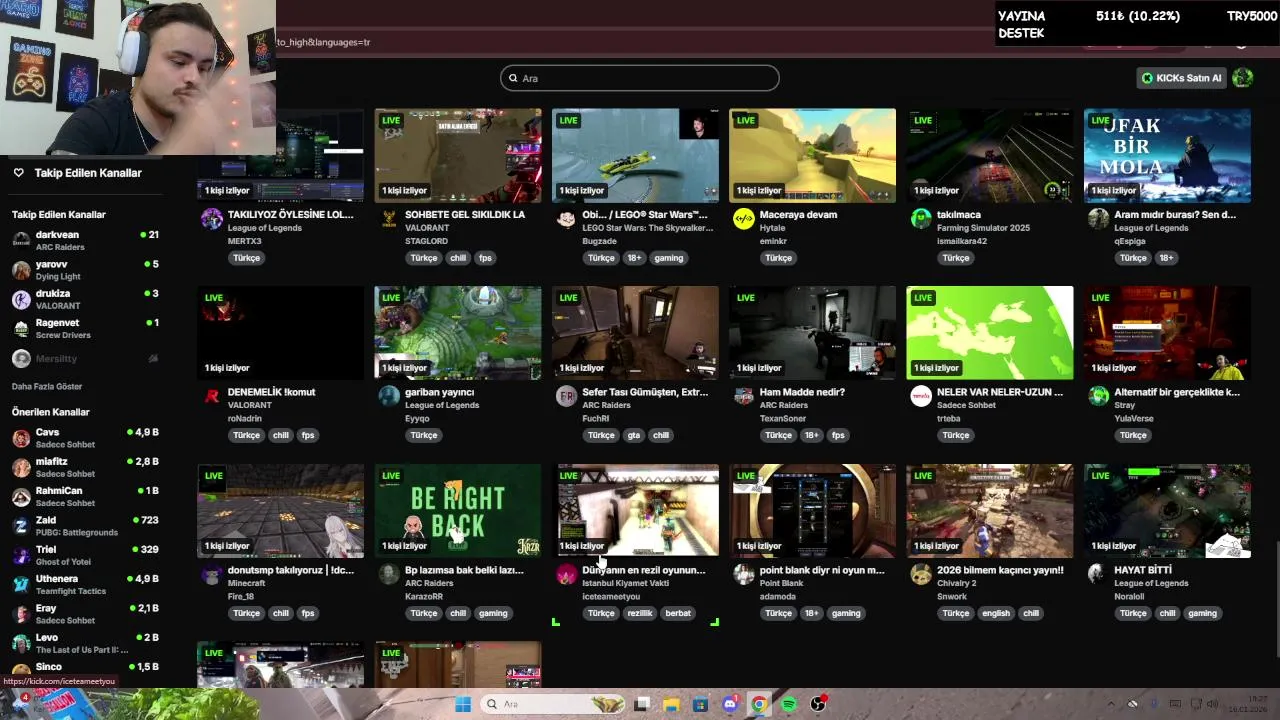The height and width of the screenshot is (720, 1280).
Task: Open stream title 2026 bilmem kaçıncı yayın!!
Action: click(1000, 570)
